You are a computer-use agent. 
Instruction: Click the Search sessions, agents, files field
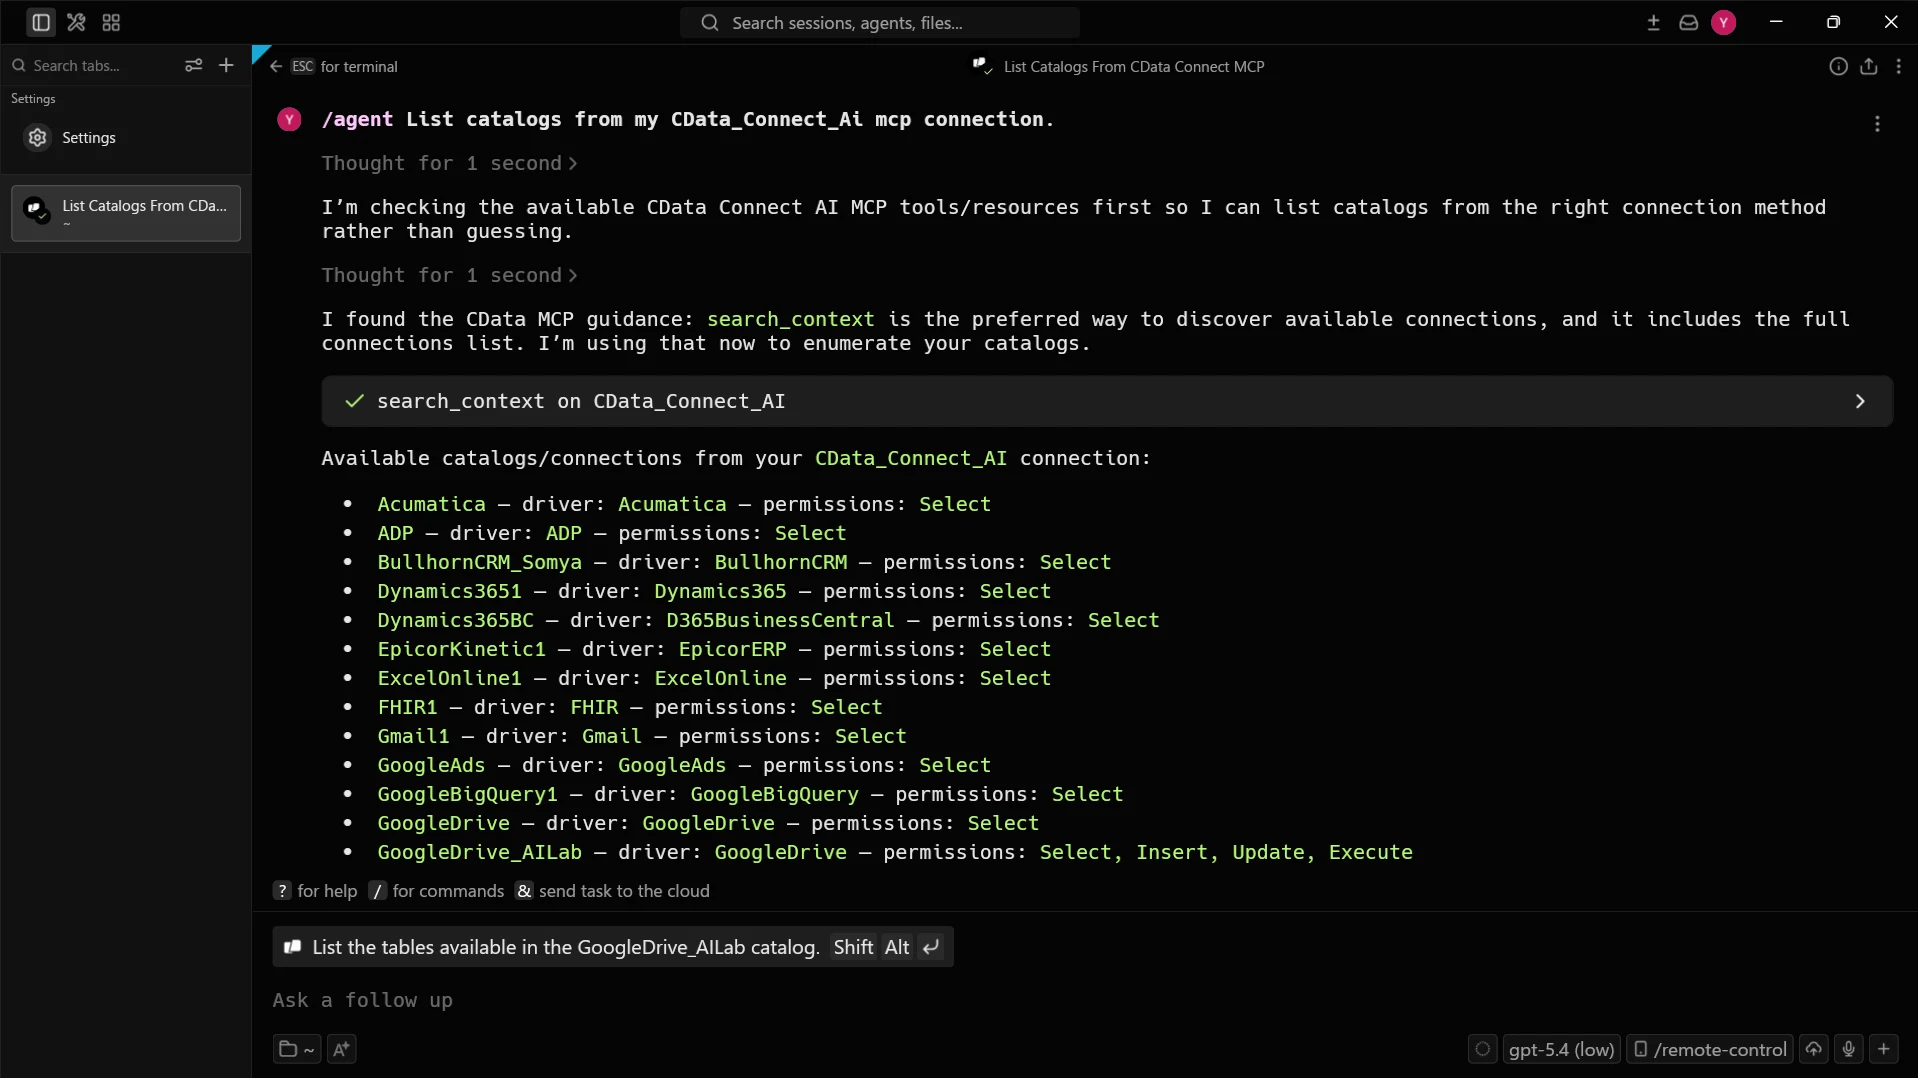880,22
